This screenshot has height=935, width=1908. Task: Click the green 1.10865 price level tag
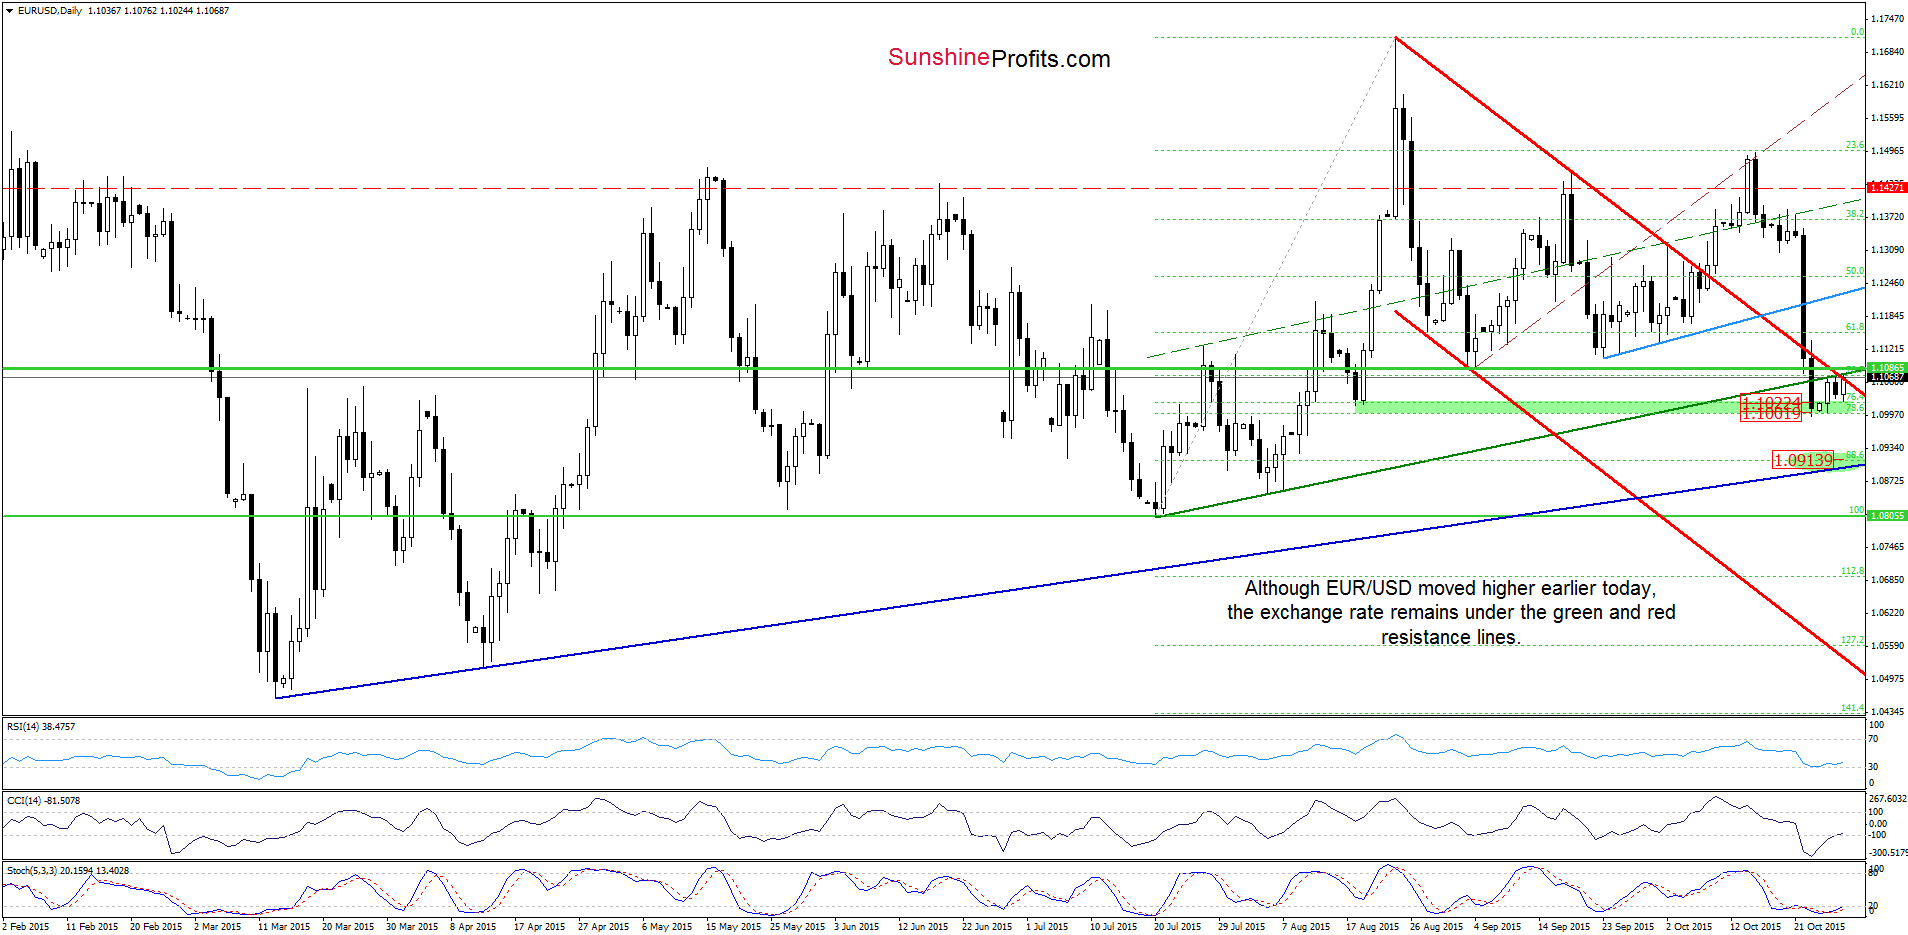pos(1887,368)
